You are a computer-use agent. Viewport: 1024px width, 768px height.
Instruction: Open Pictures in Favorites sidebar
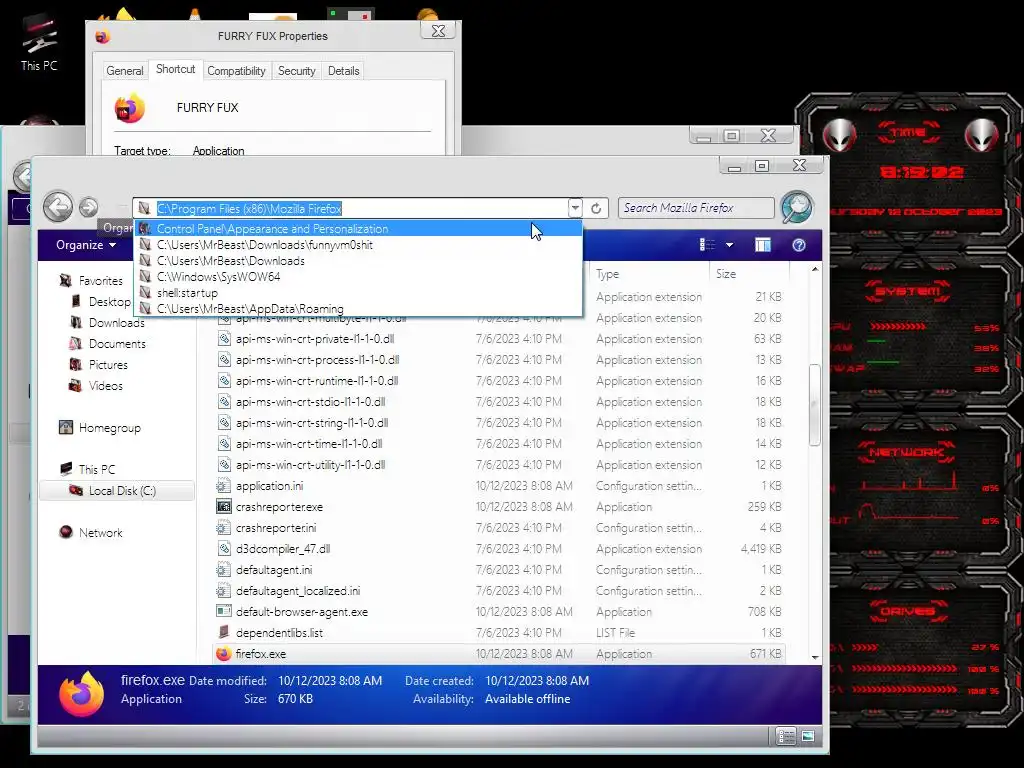(108, 364)
